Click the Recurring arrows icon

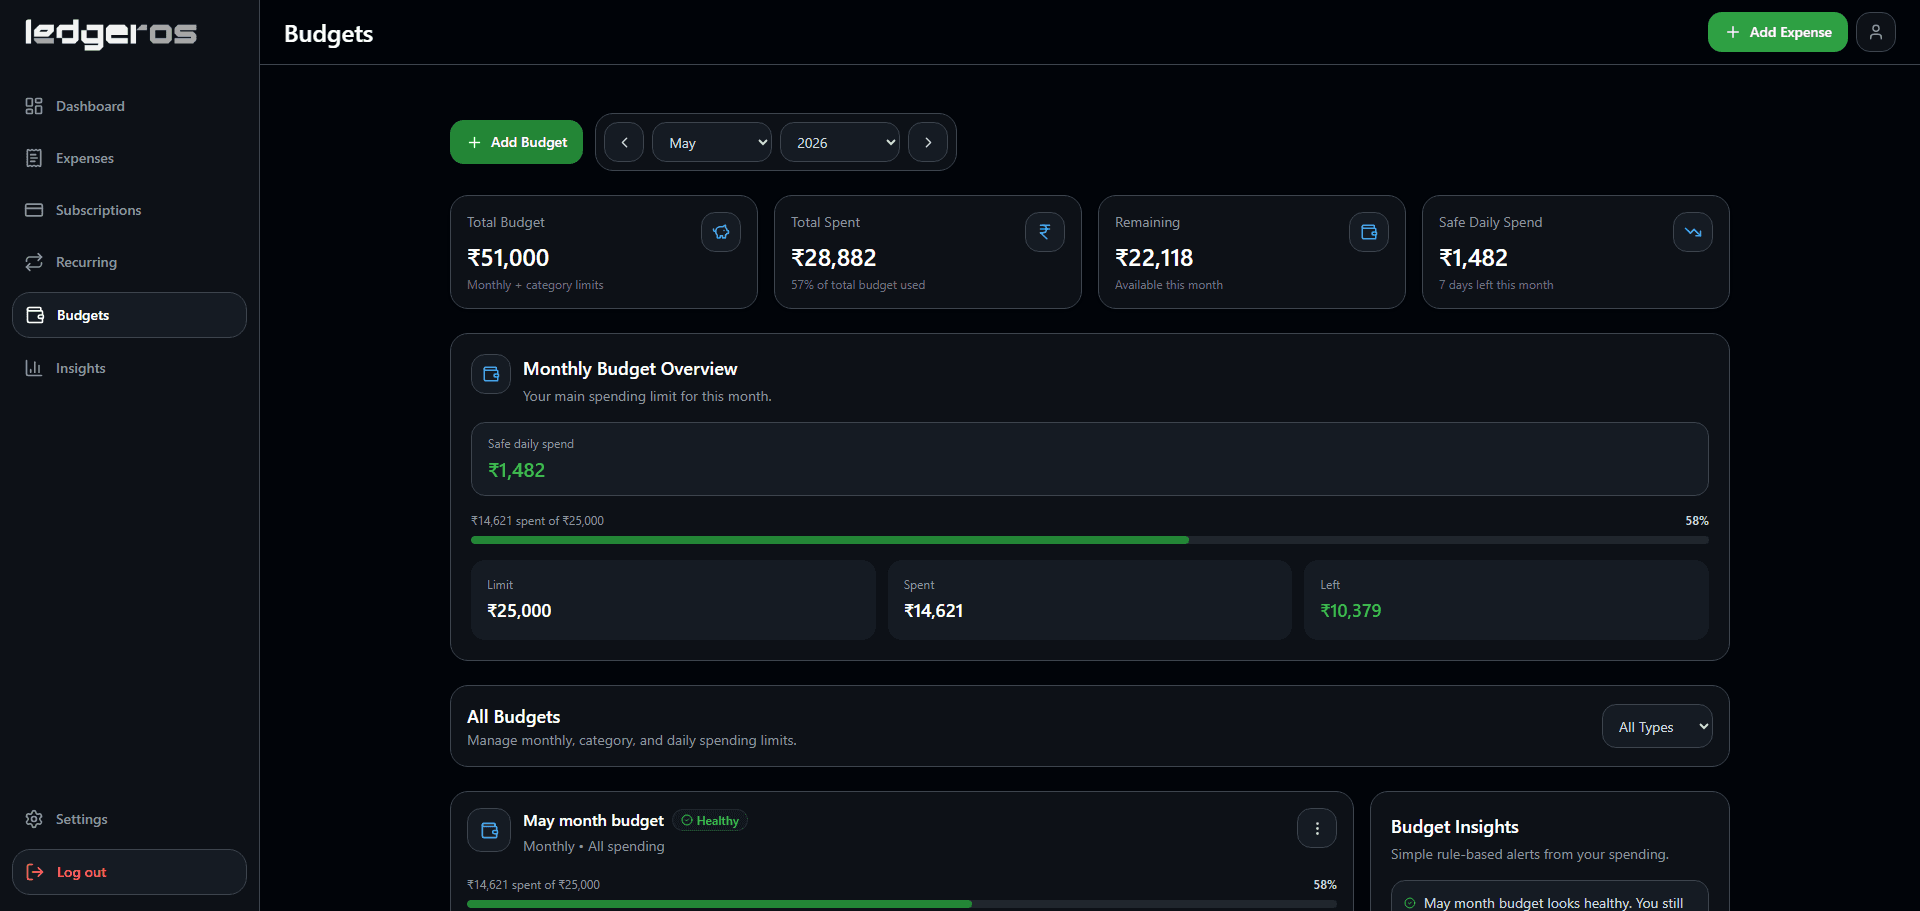pos(34,262)
